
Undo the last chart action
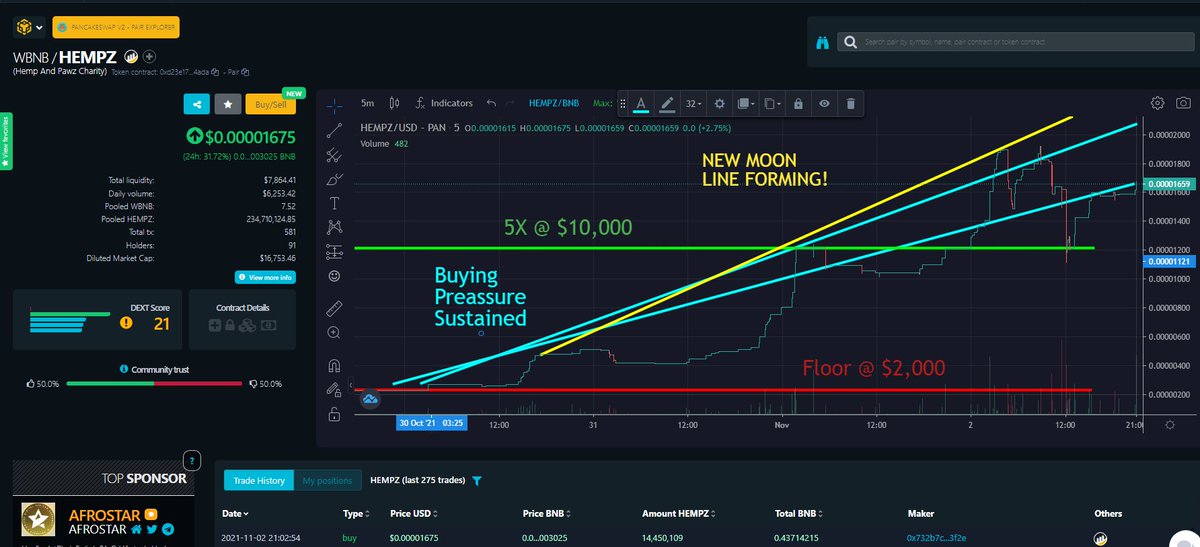491,103
